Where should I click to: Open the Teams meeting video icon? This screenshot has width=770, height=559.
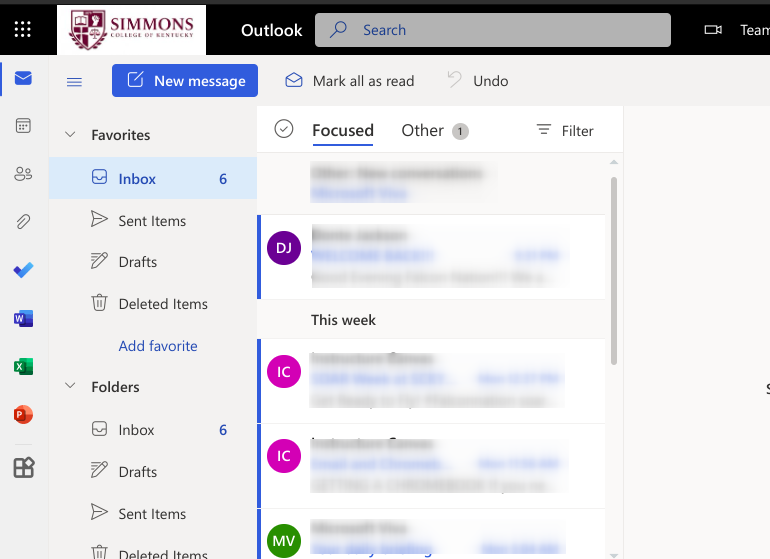pyautogui.click(x=713, y=30)
